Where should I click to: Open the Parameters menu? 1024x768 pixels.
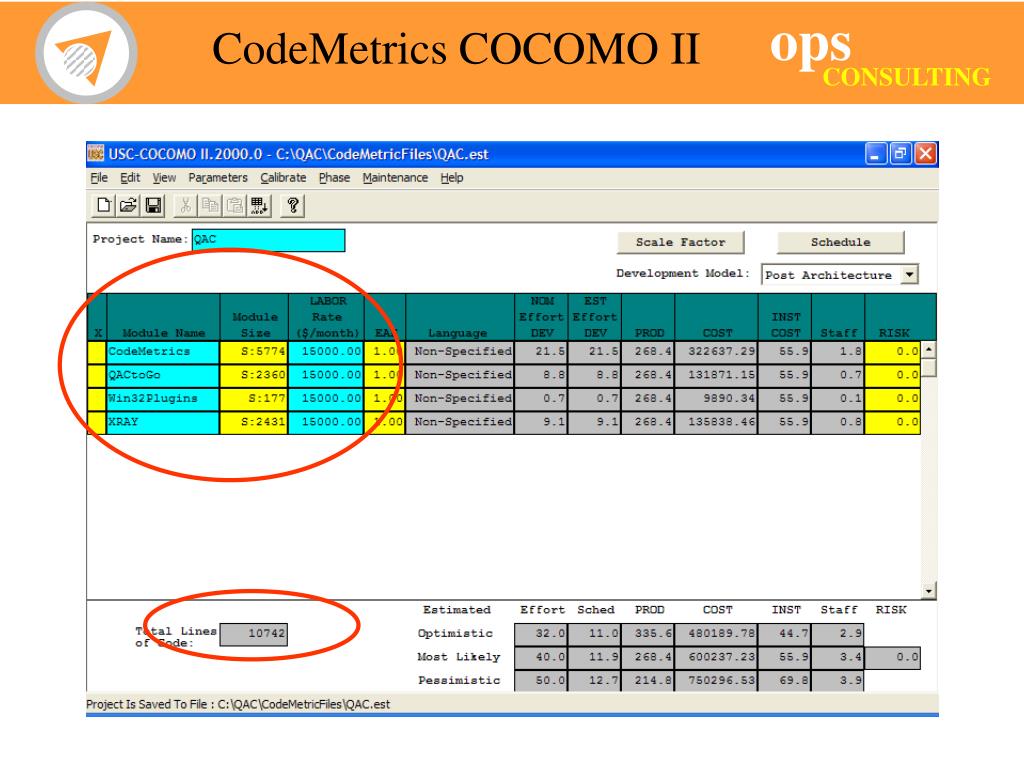pyautogui.click(x=218, y=178)
